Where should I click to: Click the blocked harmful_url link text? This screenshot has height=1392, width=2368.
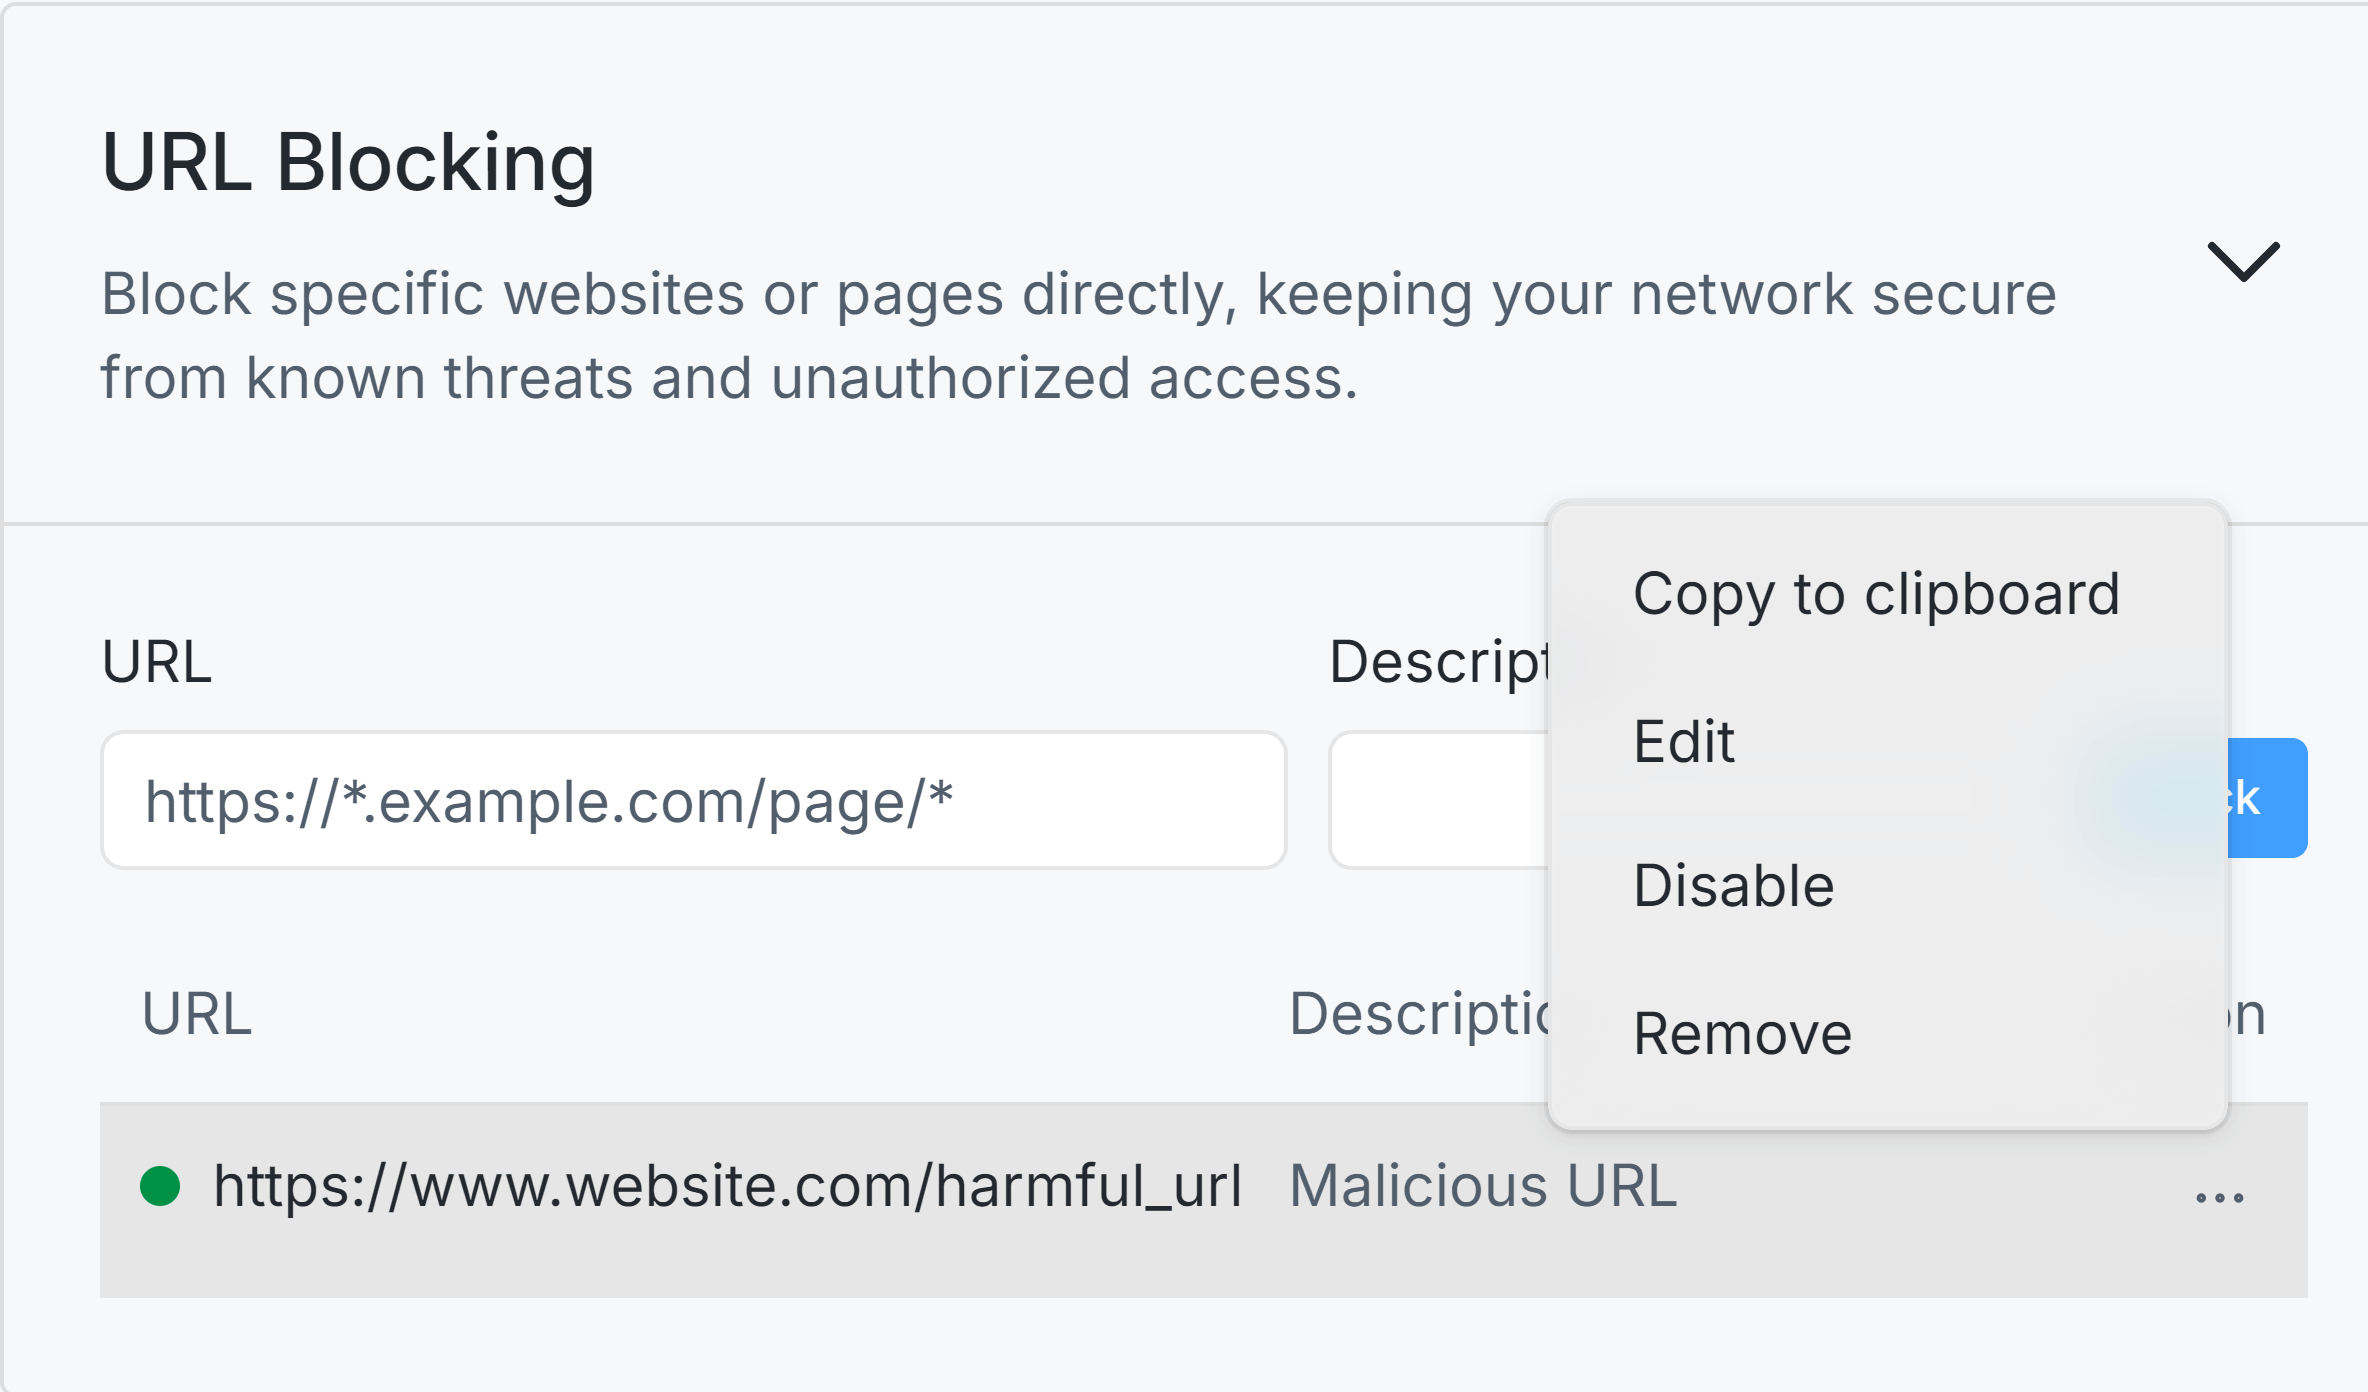(728, 1186)
